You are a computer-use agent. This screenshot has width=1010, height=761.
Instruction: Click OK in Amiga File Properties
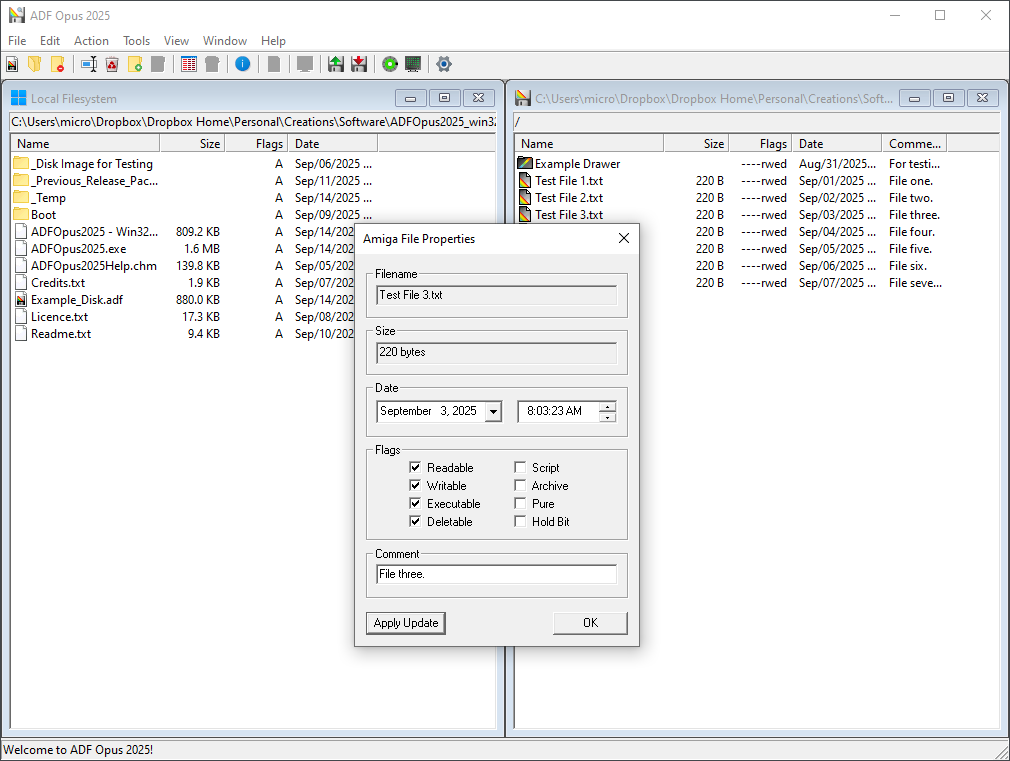[x=590, y=623]
